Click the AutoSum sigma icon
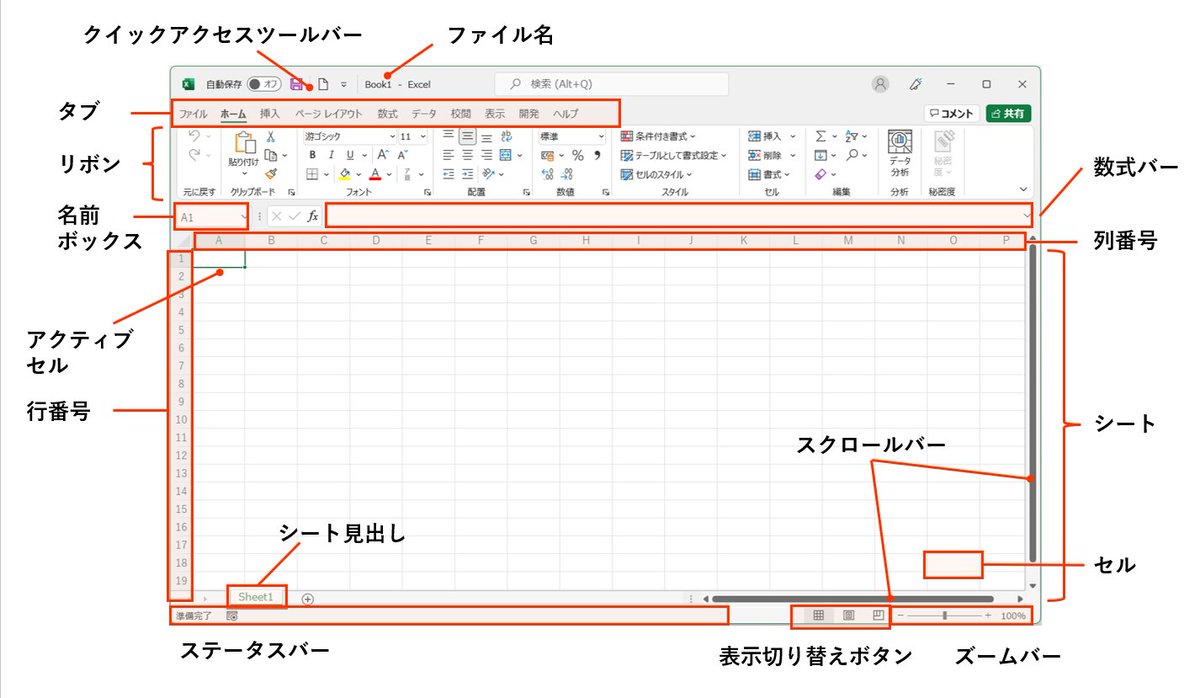Image resolution: width=1200 pixels, height=698 pixels. tap(820, 136)
